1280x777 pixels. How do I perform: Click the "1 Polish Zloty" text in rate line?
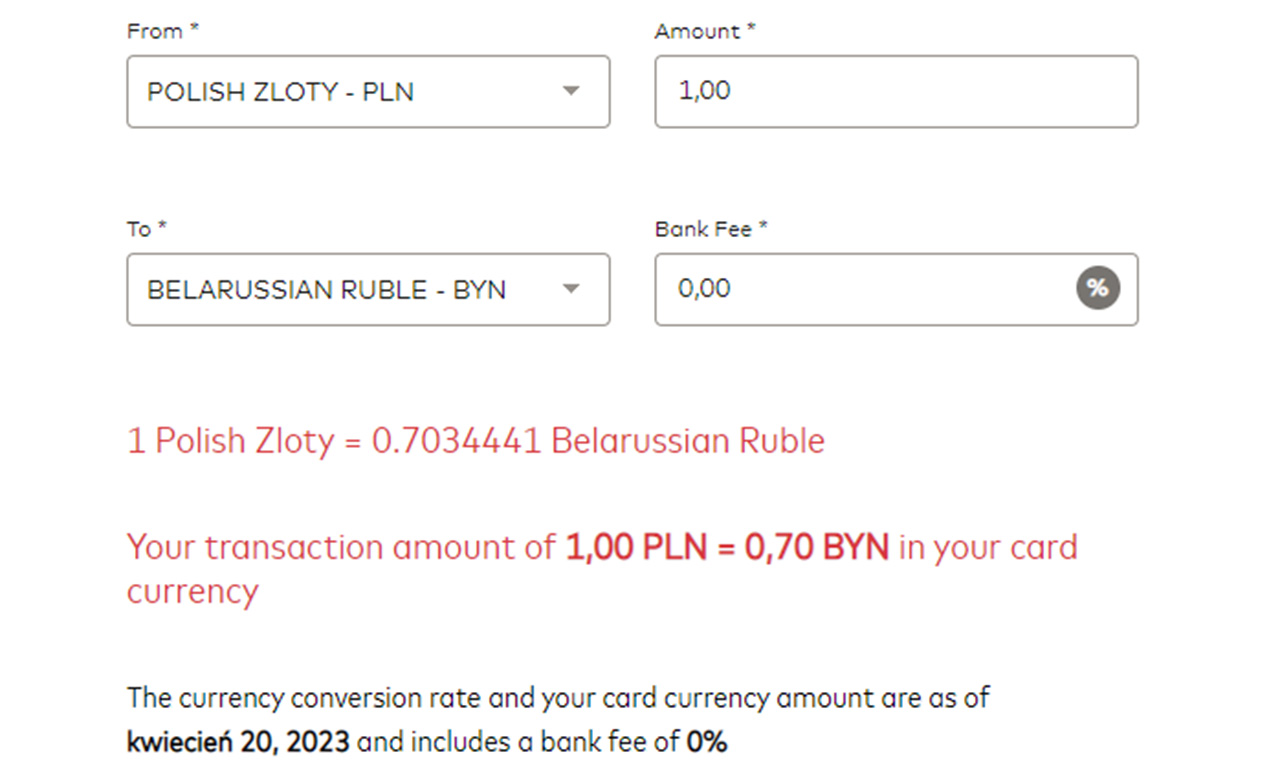tap(230, 441)
